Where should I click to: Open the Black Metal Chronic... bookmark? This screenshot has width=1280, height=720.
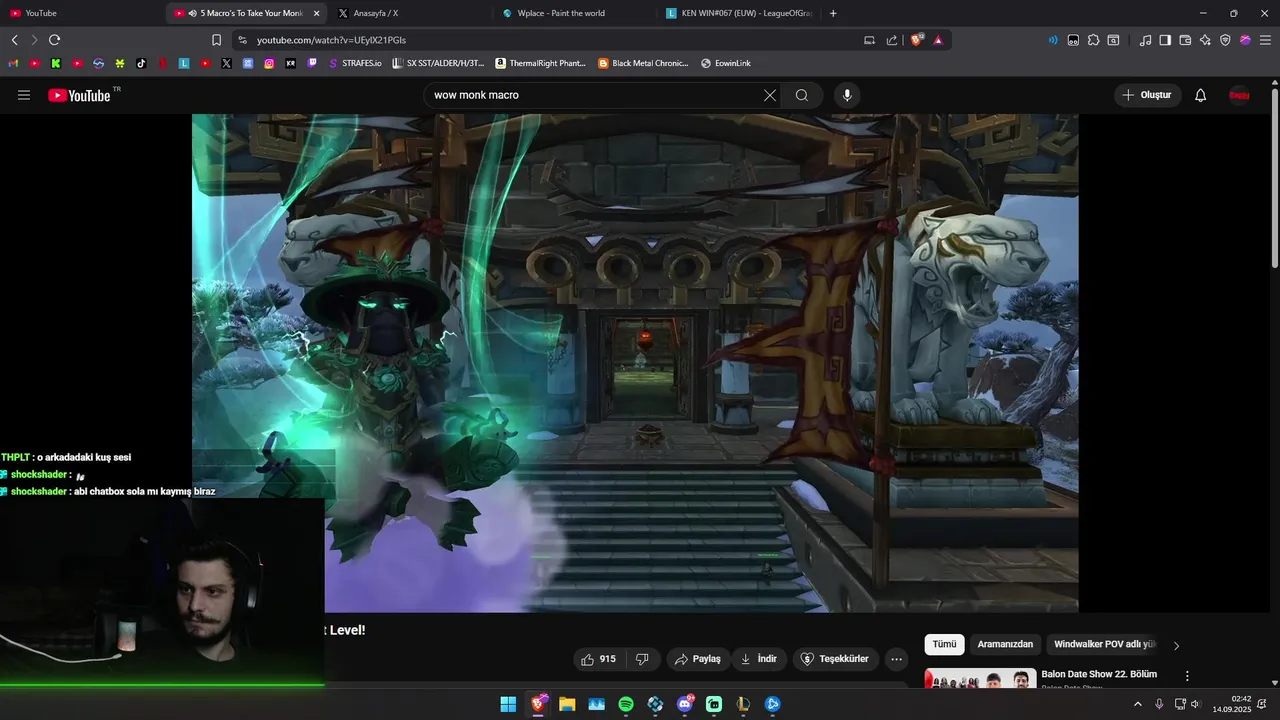pos(644,63)
